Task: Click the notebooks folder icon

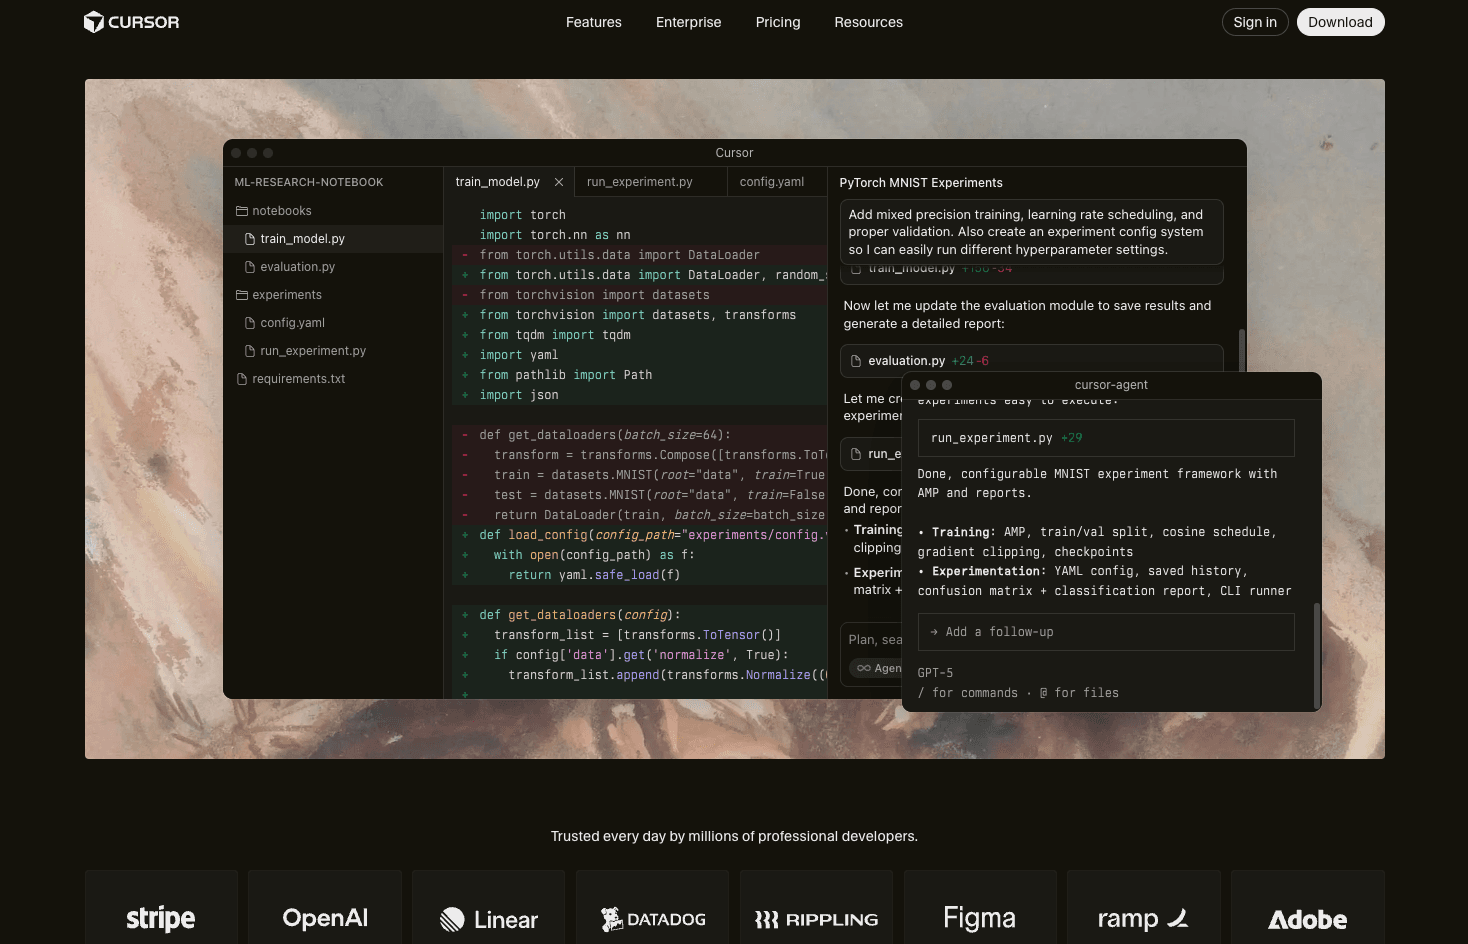Action: pyautogui.click(x=242, y=211)
